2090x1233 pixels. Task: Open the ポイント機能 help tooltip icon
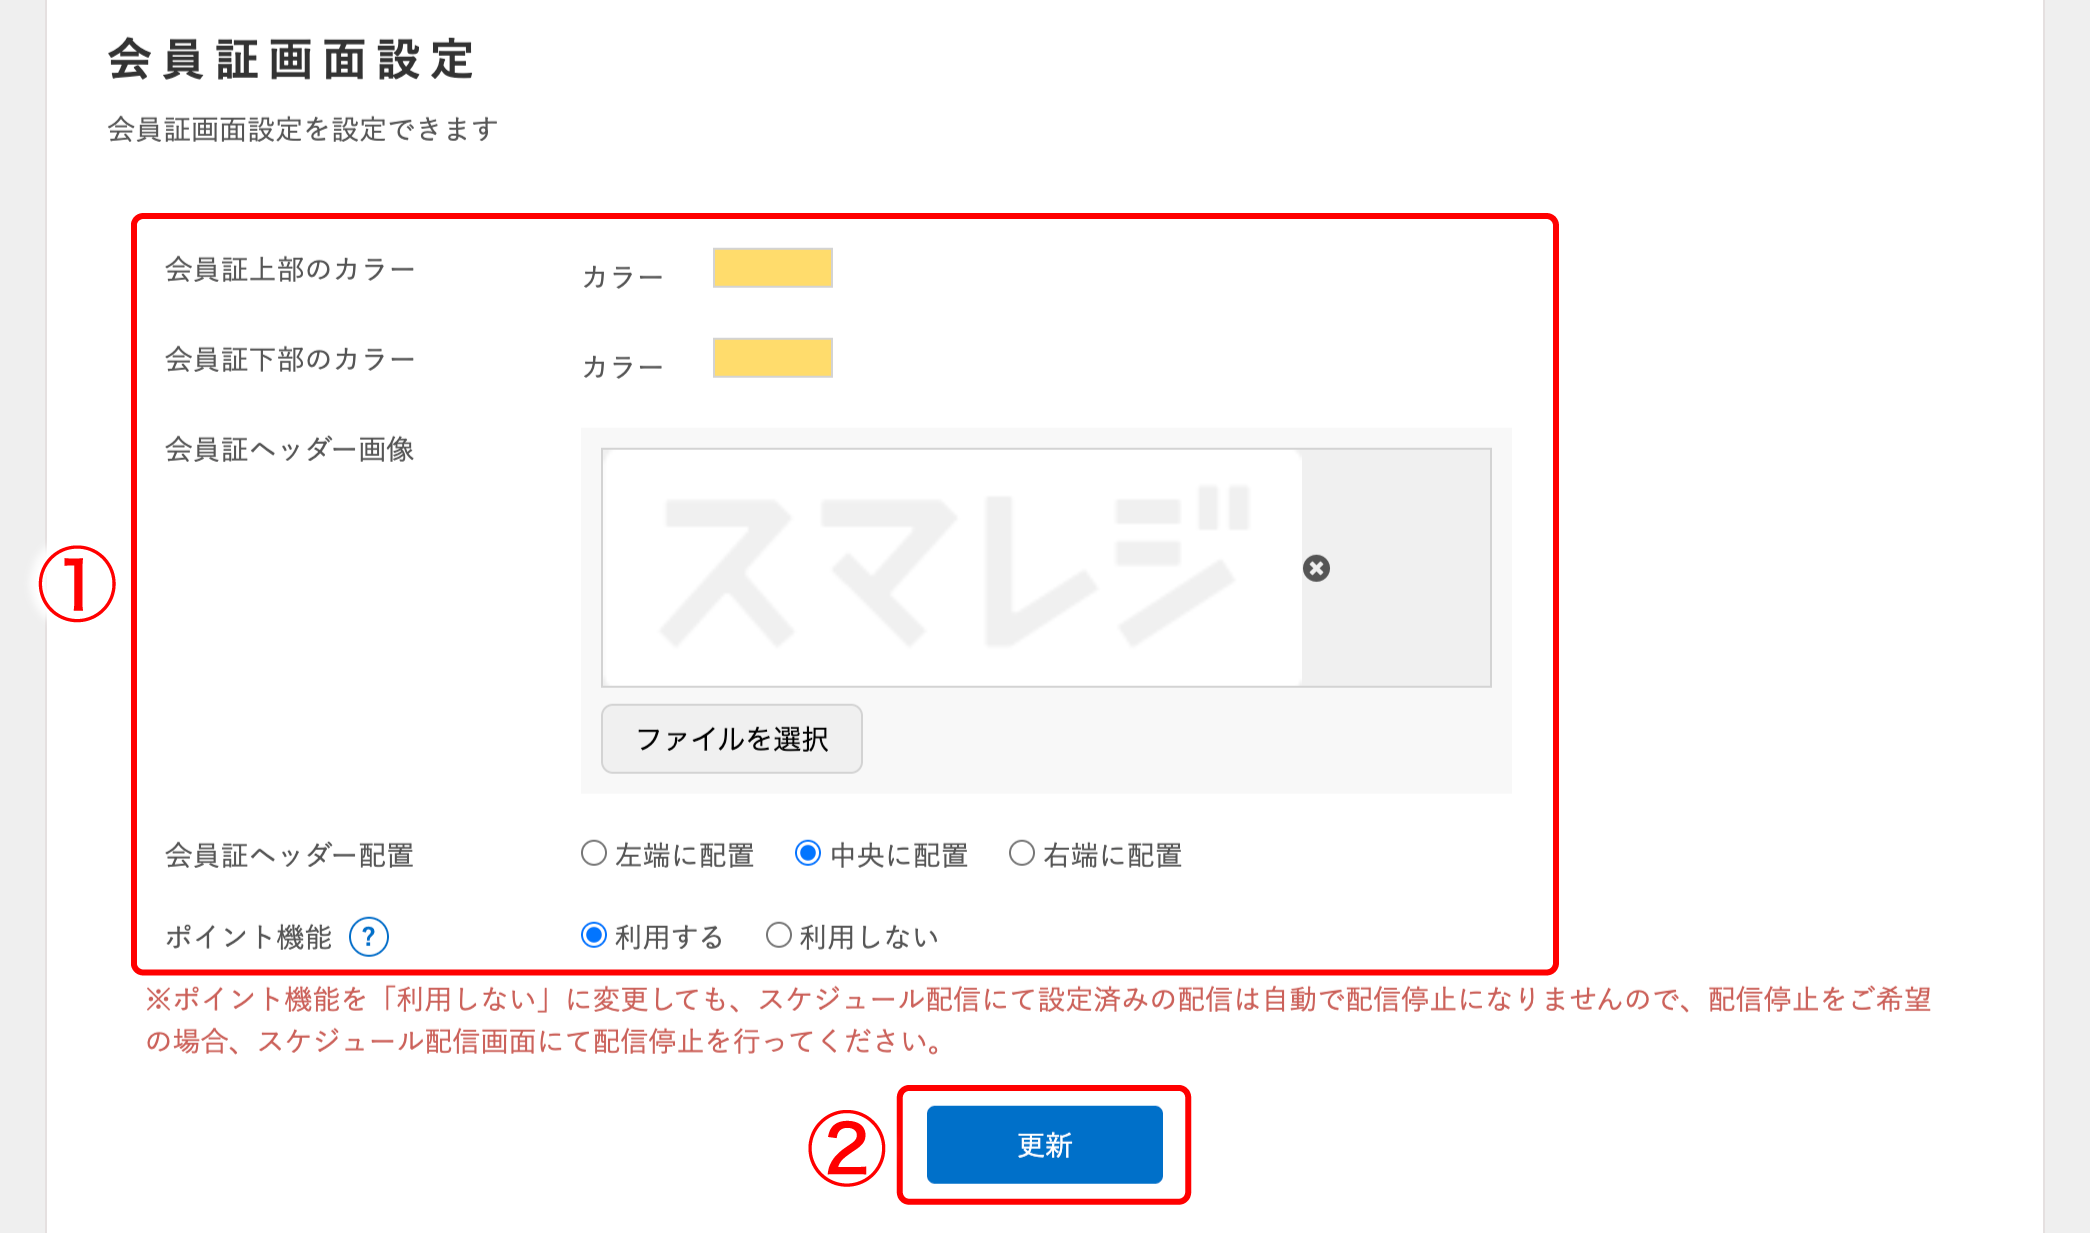(369, 937)
